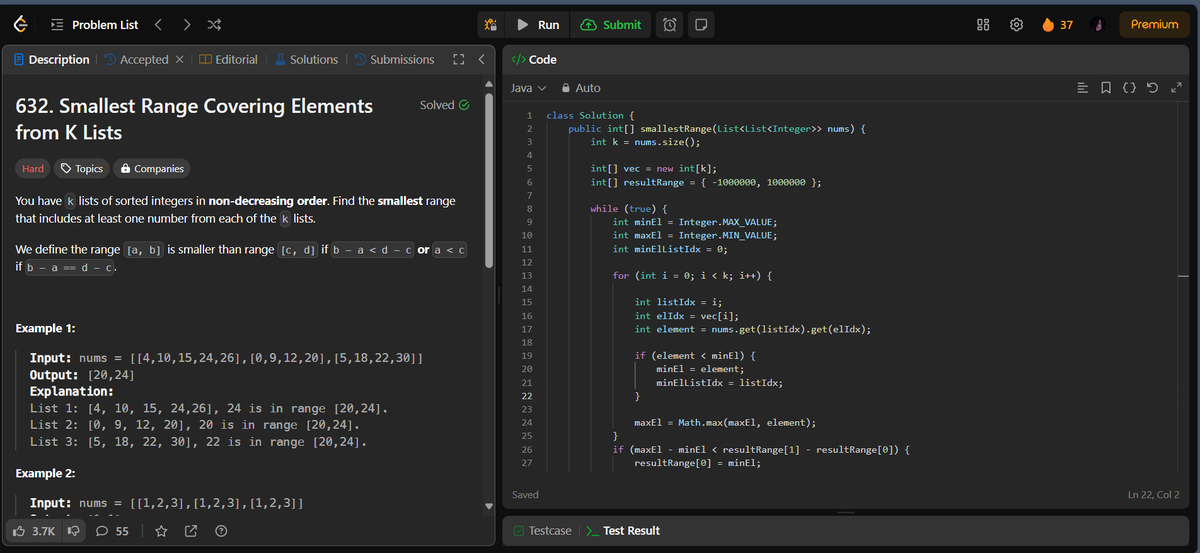Share the problem via external link icon
The height and width of the screenshot is (553, 1200).
191,531
